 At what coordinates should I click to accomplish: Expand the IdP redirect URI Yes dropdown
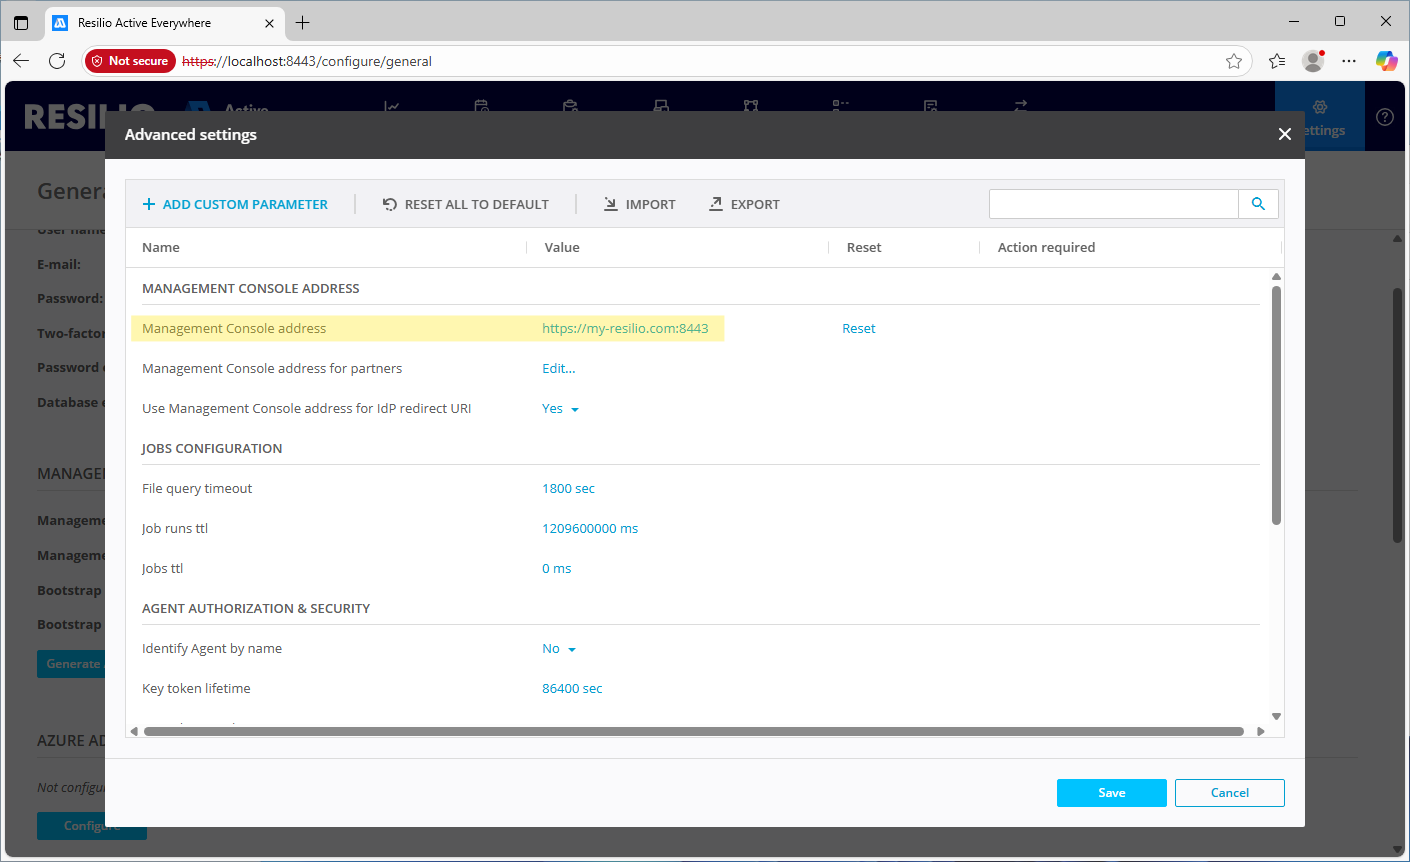pos(561,409)
